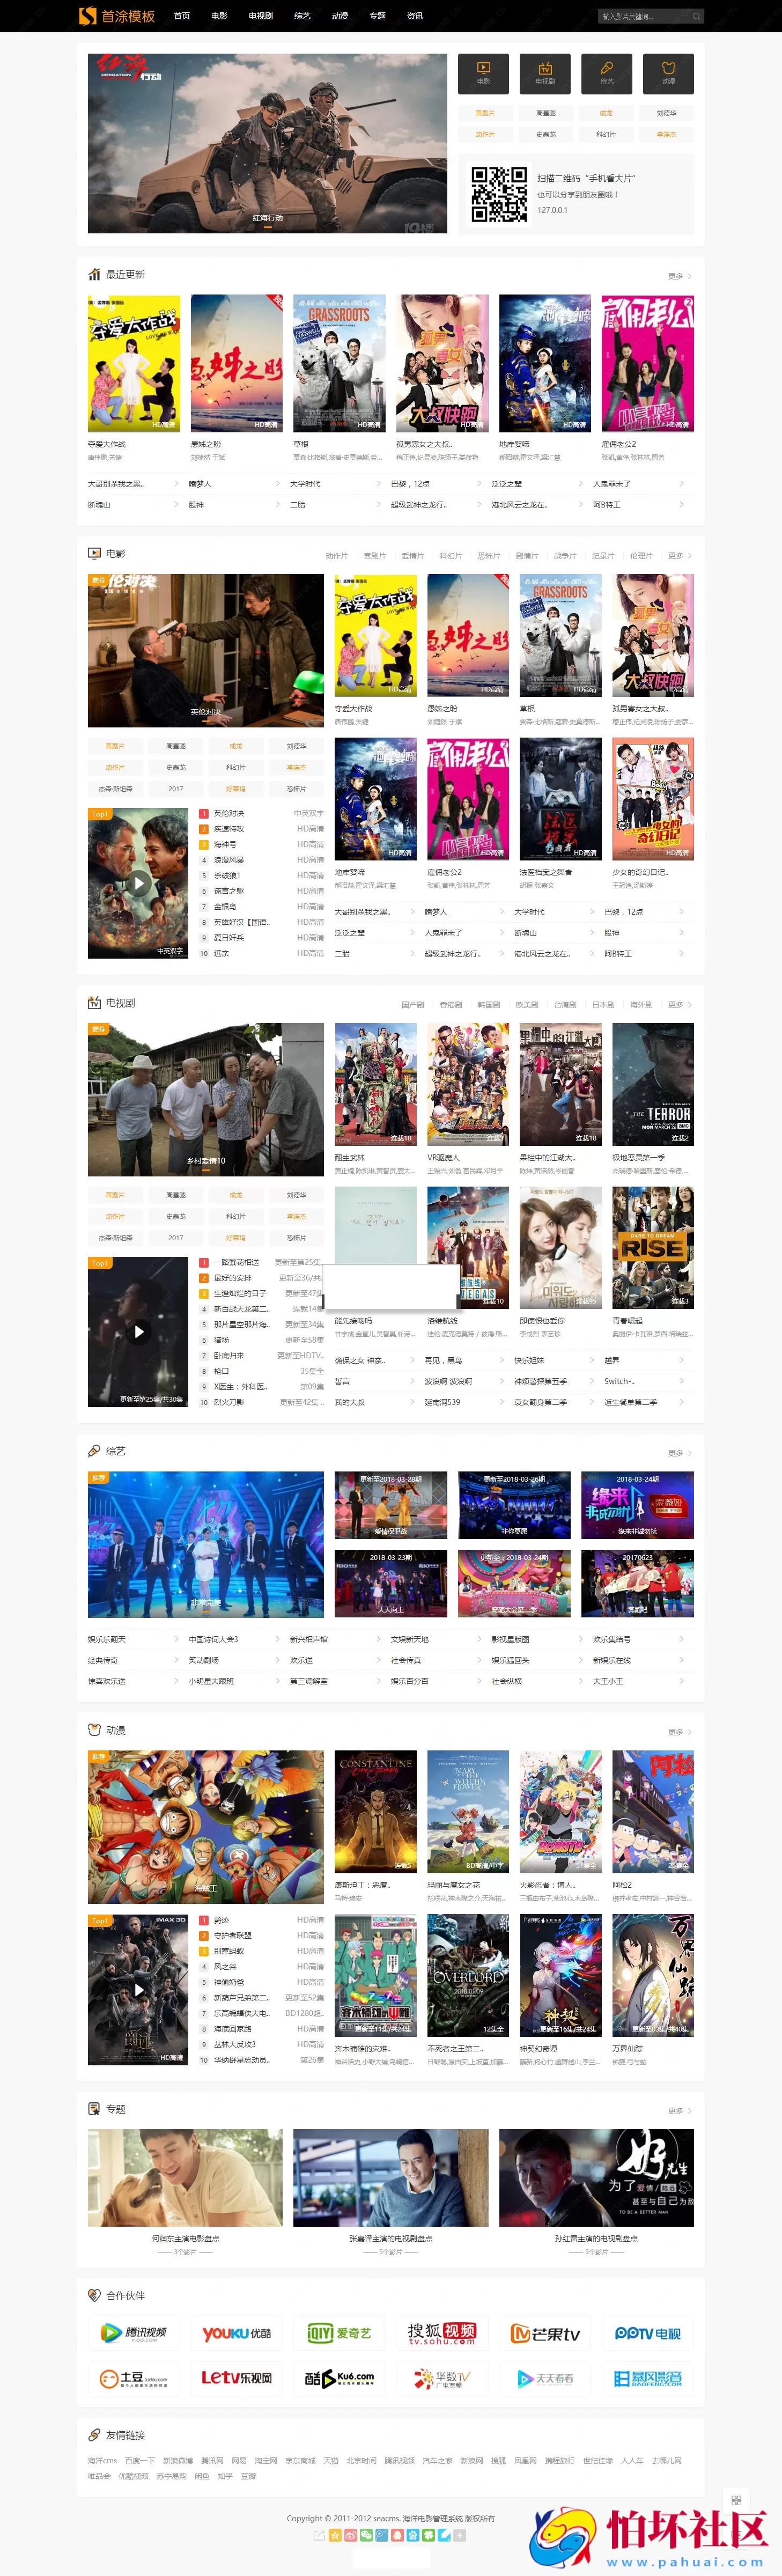Expand 更多 in the 综艺 section

point(679,1453)
